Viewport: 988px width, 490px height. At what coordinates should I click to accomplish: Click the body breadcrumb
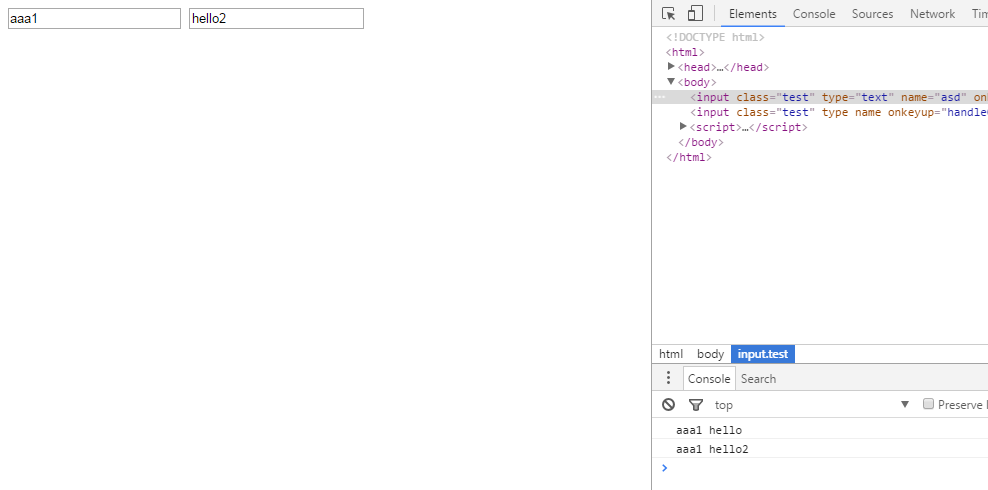click(x=710, y=354)
